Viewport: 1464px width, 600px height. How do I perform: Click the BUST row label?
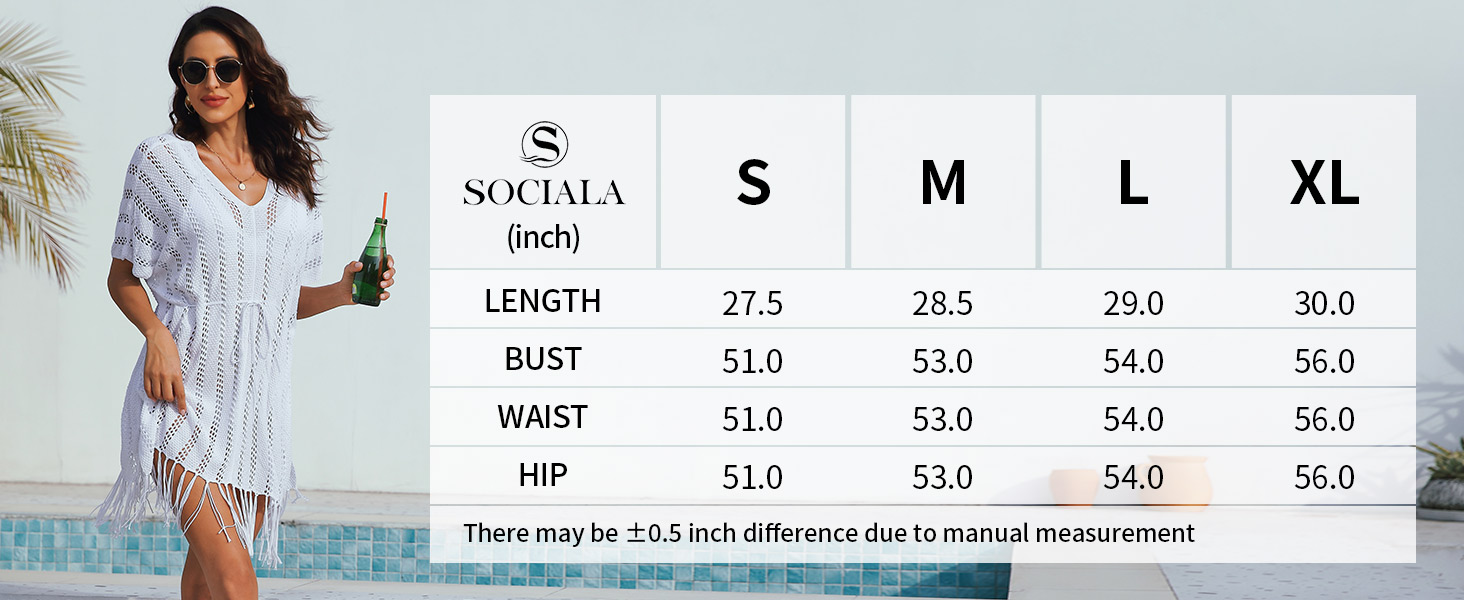(543, 359)
